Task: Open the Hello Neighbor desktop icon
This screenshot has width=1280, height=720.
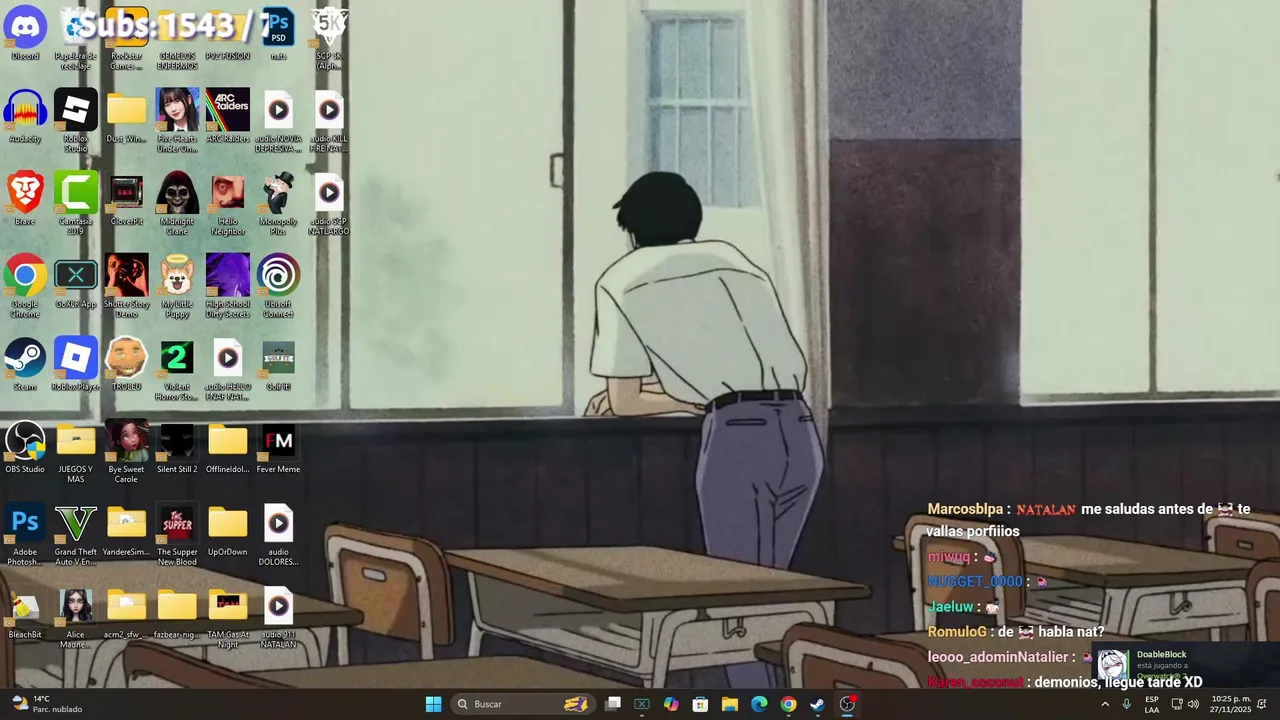Action: point(228,203)
